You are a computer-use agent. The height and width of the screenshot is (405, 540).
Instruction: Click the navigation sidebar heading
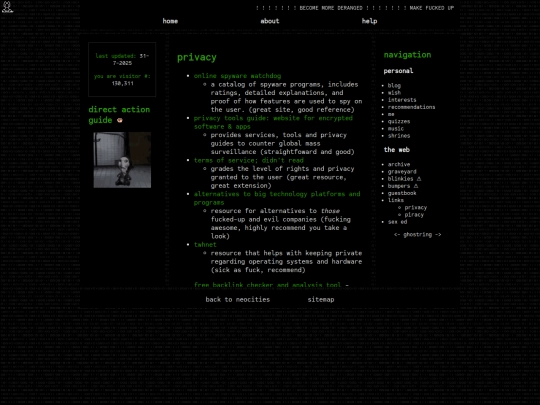(x=407, y=55)
